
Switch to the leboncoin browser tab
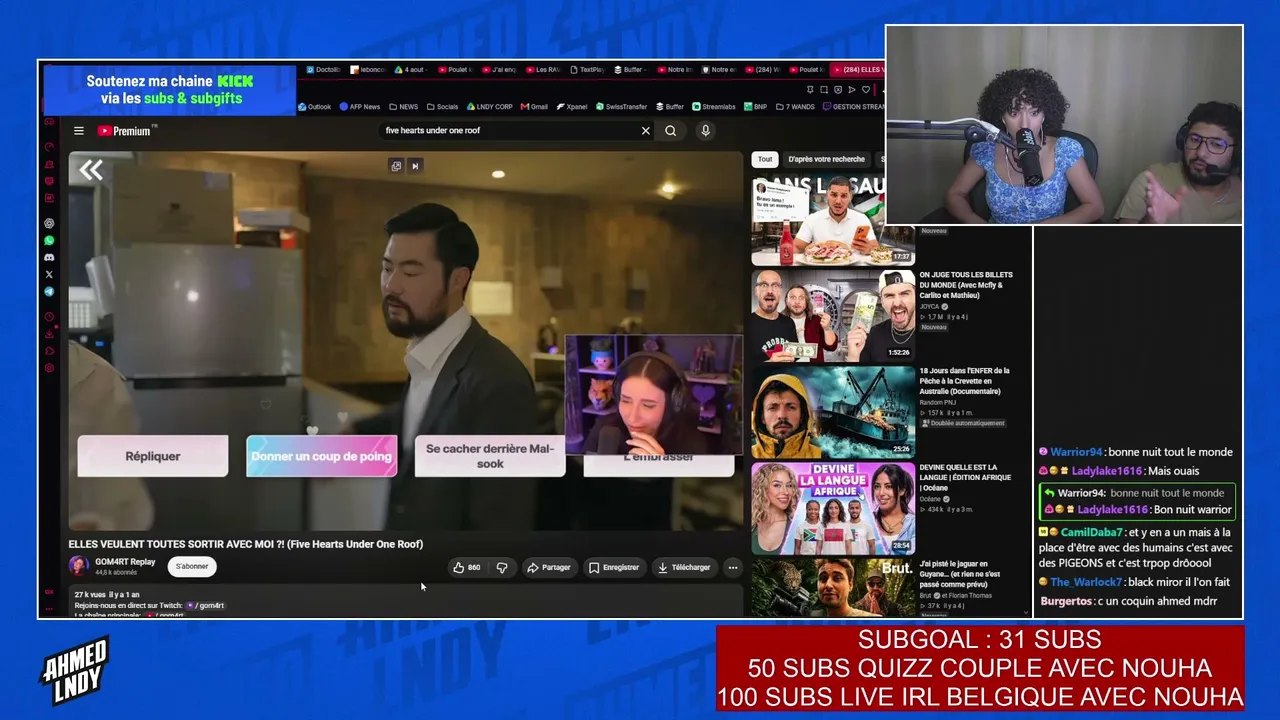[368, 70]
